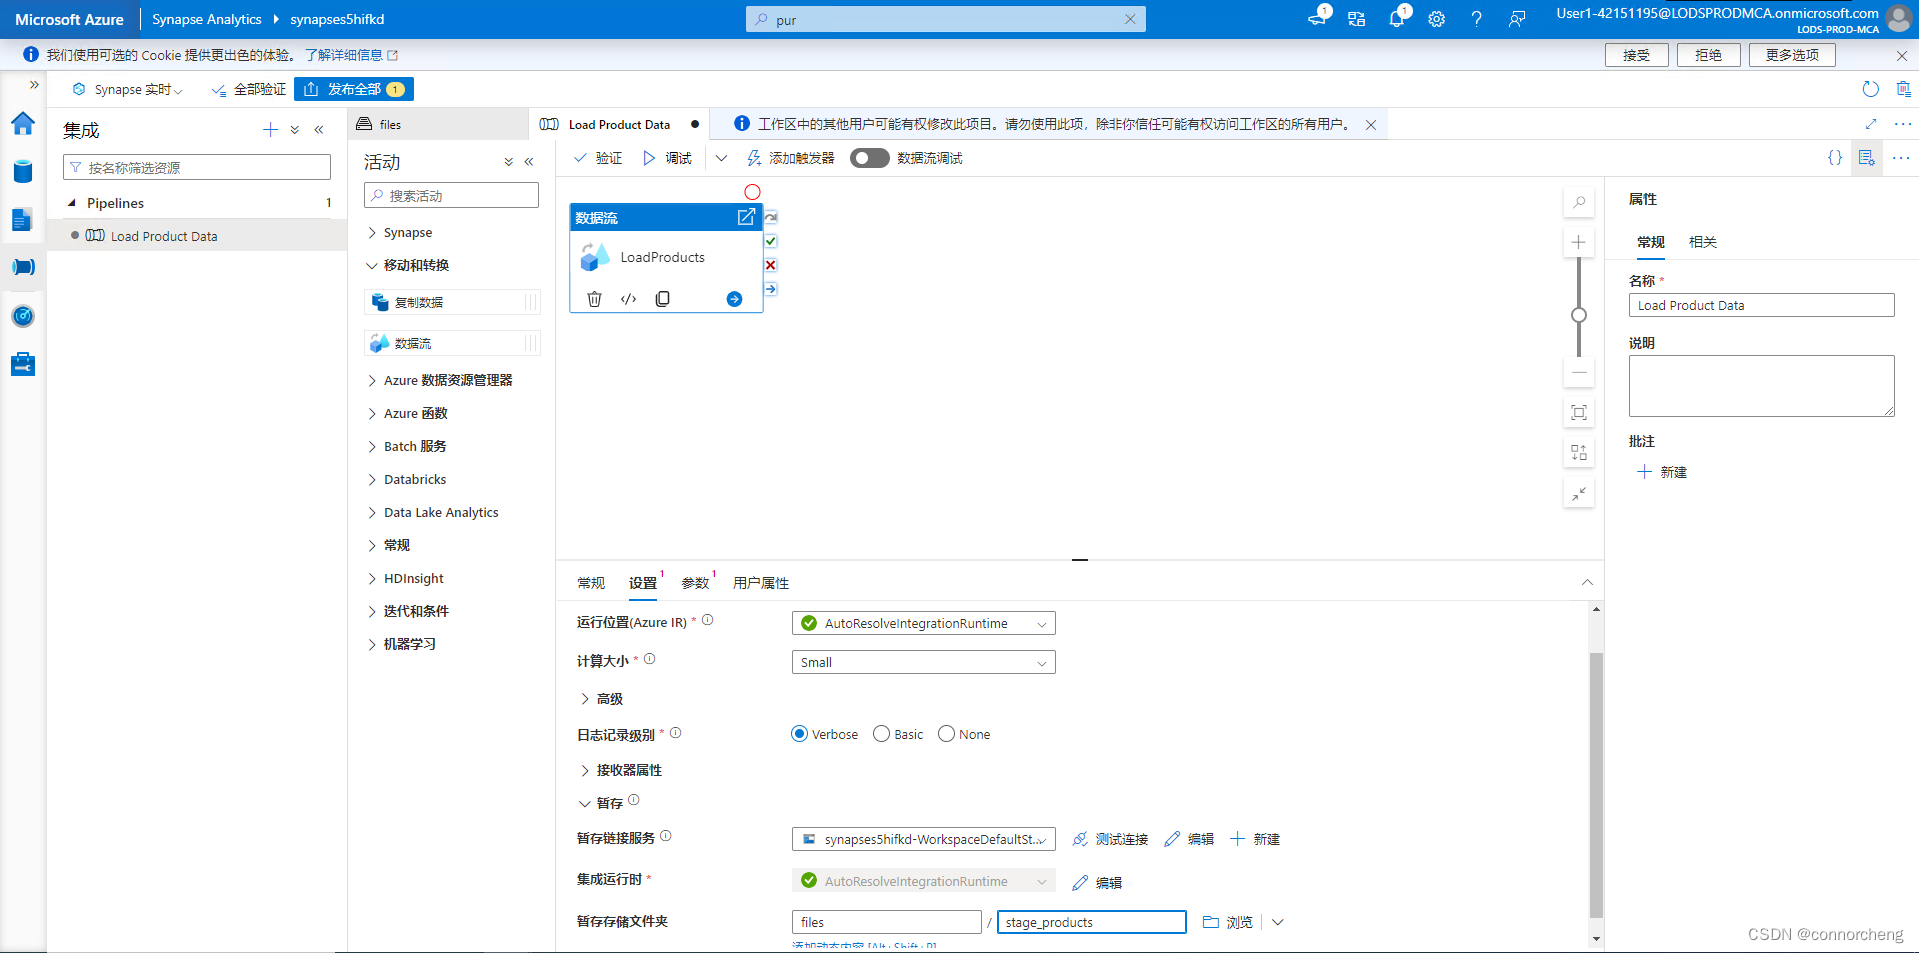Switch to the User properties tab
Viewport: 1919px width, 953px height.
(x=761, y=583)
